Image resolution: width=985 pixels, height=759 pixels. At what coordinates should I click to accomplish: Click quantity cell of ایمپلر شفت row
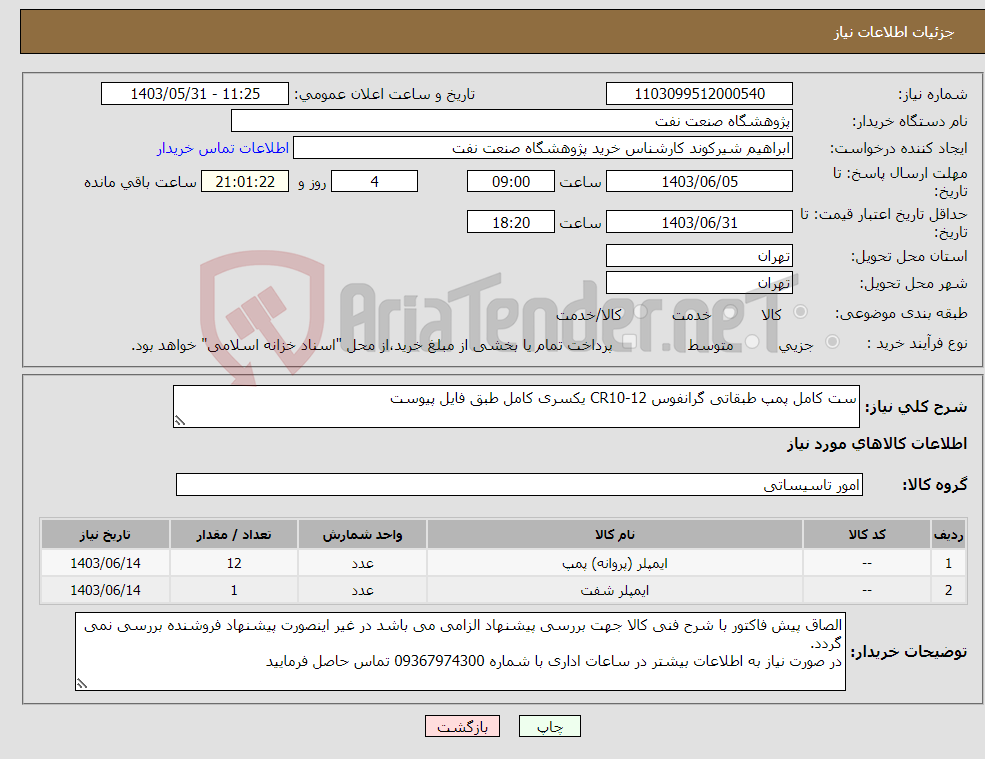pyautogui.click(x=234, y=591)
